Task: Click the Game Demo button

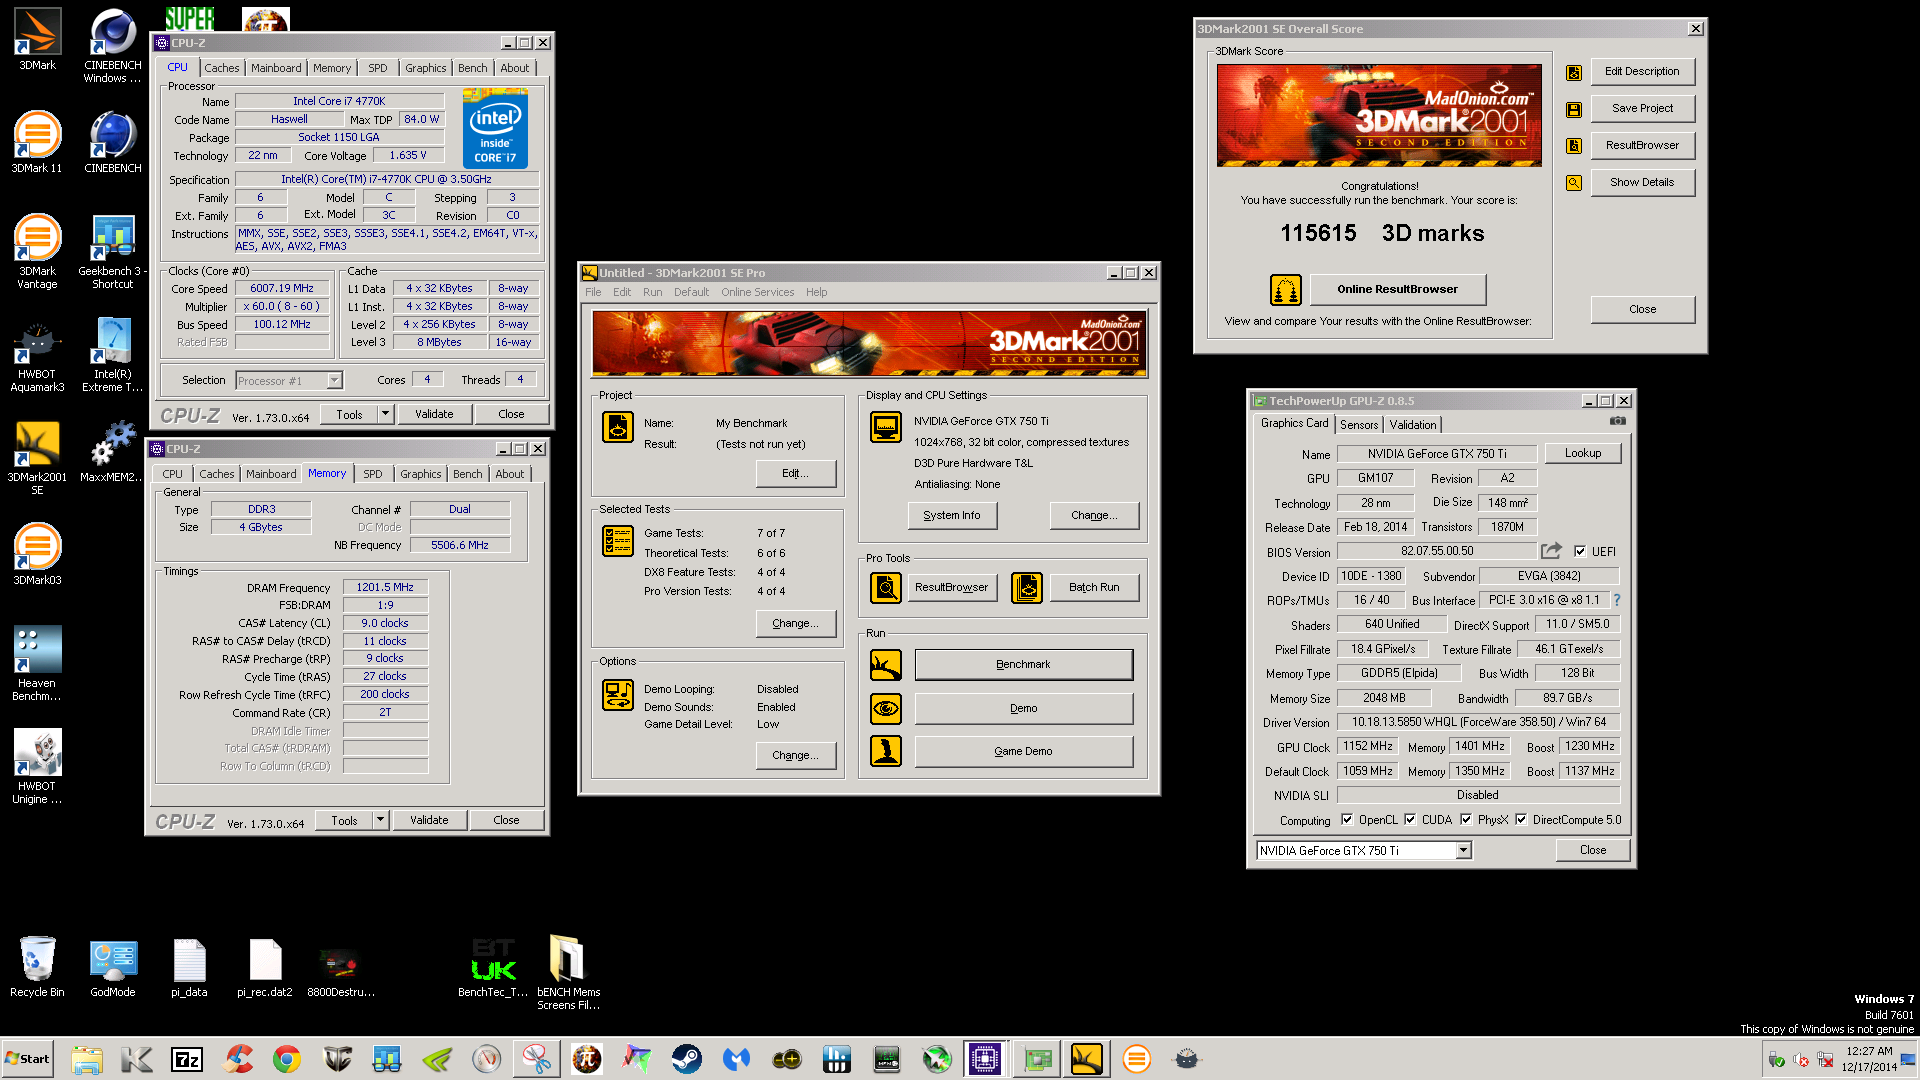Action: pos(1023,752)
